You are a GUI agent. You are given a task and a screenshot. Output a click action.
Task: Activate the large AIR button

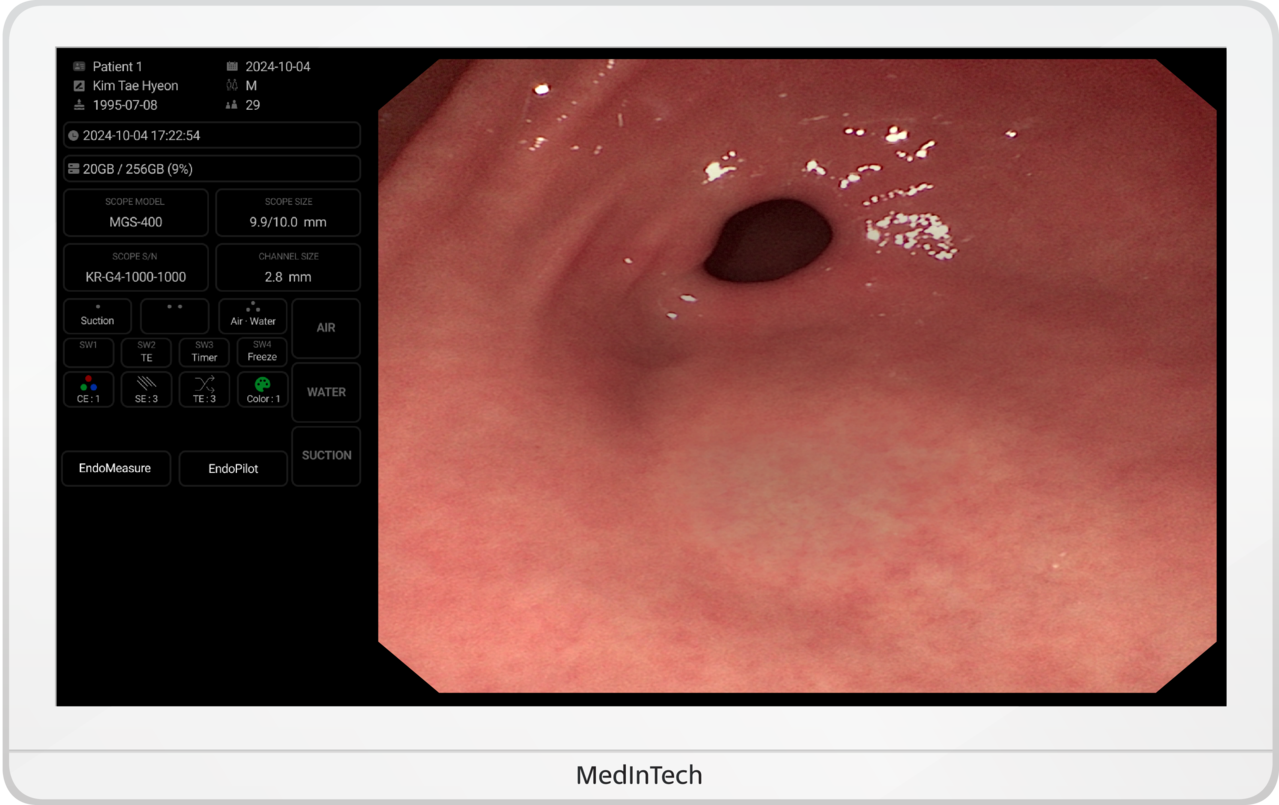point(326,328)
